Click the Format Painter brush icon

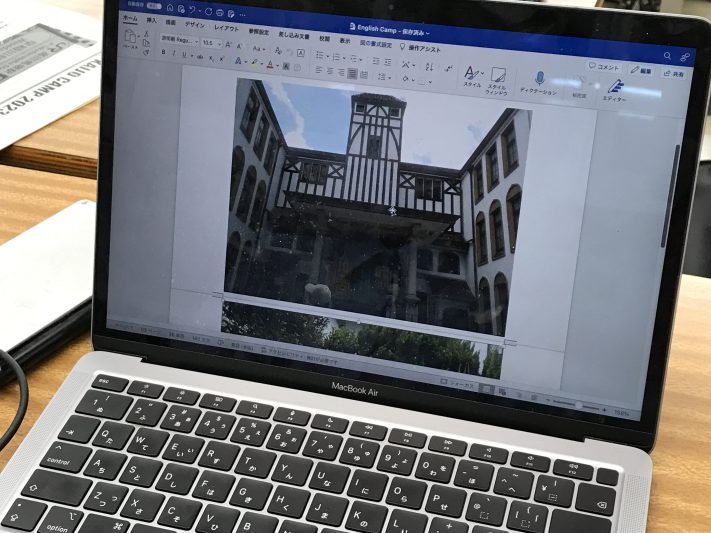point(146,53)
